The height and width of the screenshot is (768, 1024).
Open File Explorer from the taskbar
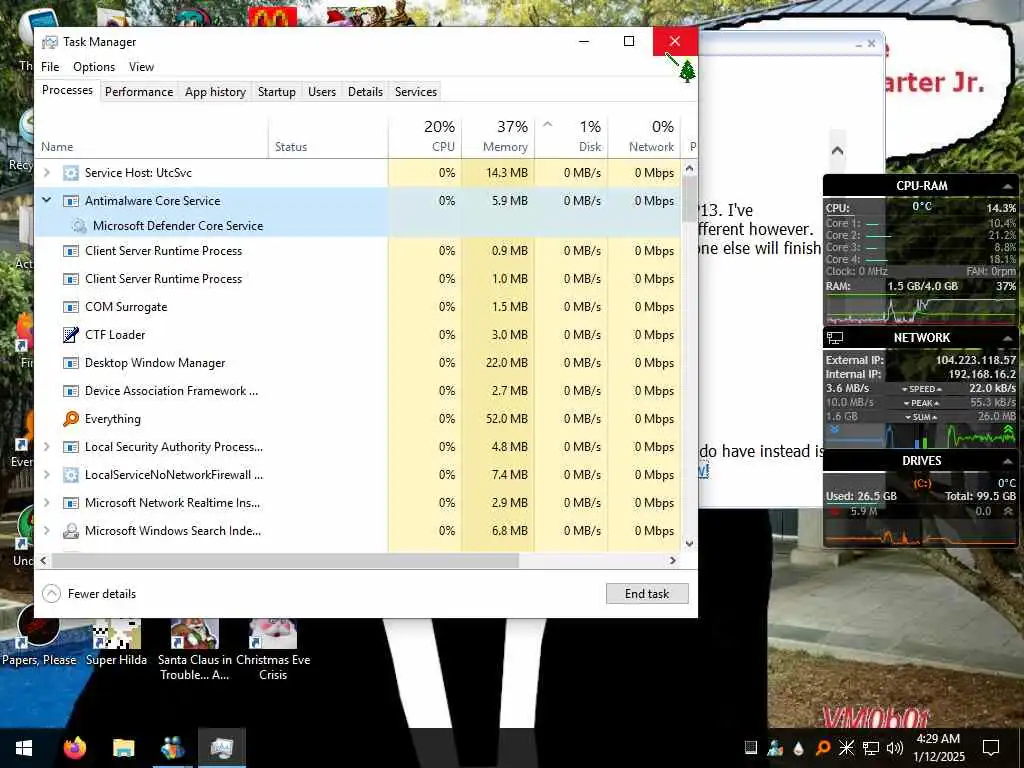123,748
